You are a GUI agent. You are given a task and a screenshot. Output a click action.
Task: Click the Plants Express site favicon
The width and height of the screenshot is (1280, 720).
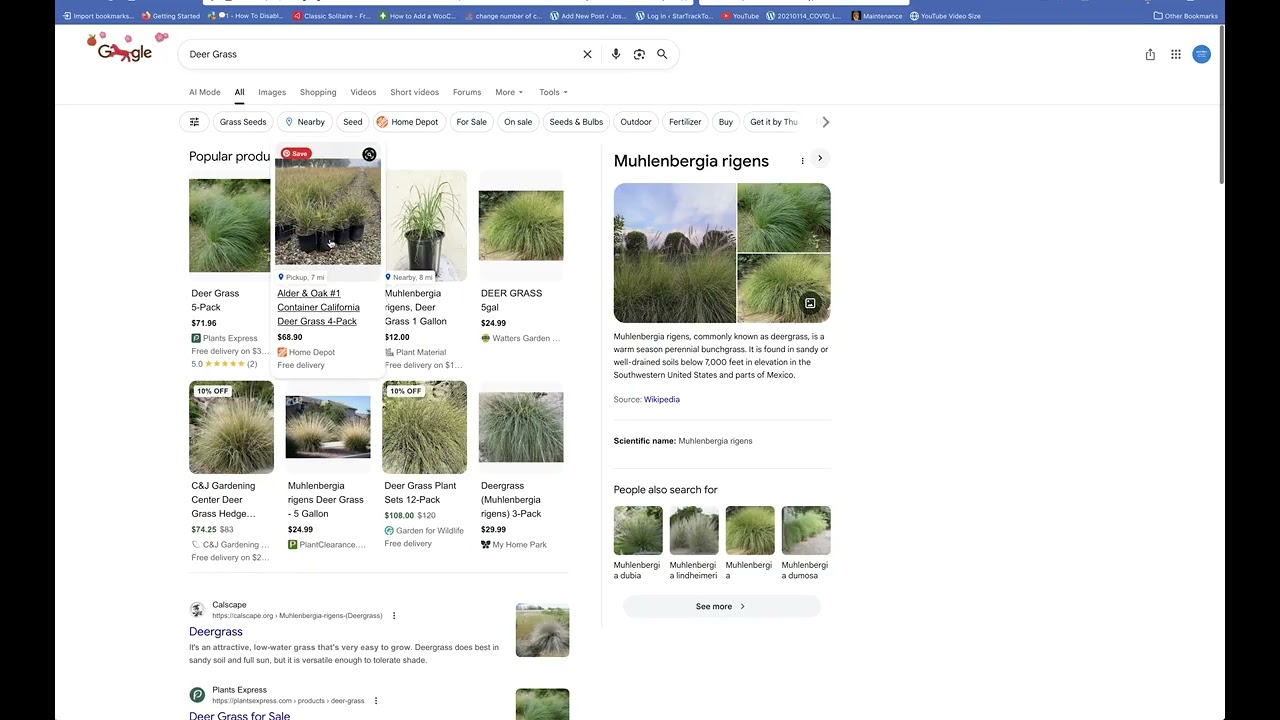click(197, 695)
